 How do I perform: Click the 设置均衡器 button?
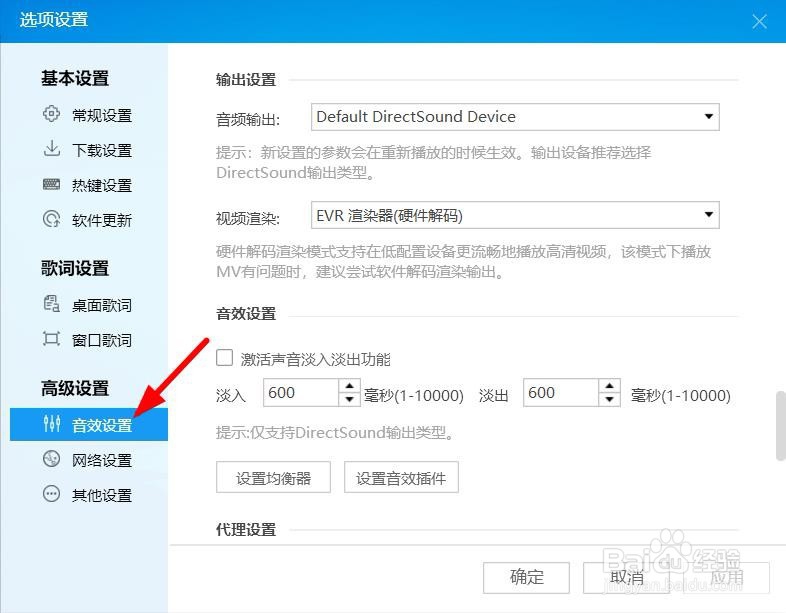273,477
